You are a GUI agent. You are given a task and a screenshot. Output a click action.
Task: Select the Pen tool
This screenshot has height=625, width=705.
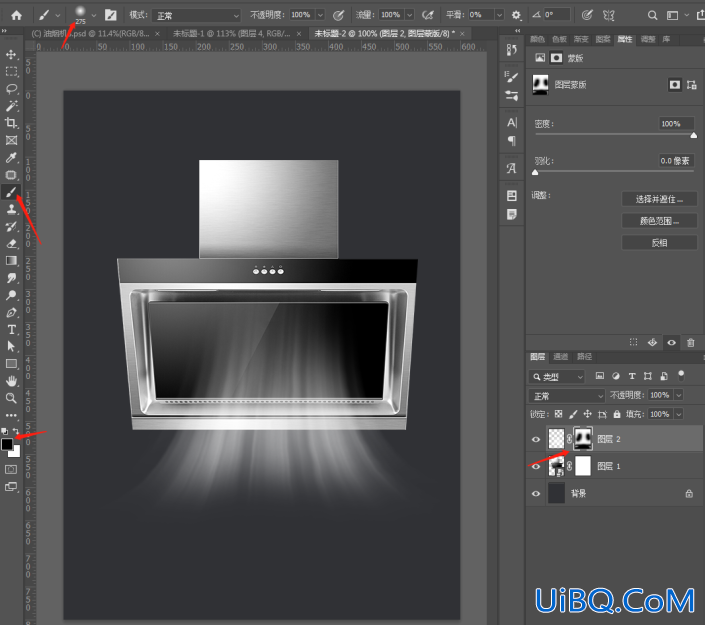[11, 312]
